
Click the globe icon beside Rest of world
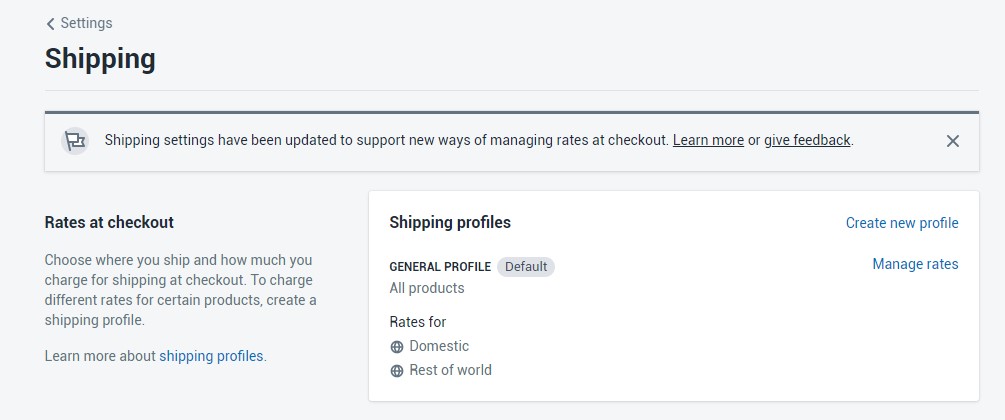click(397, 371)
